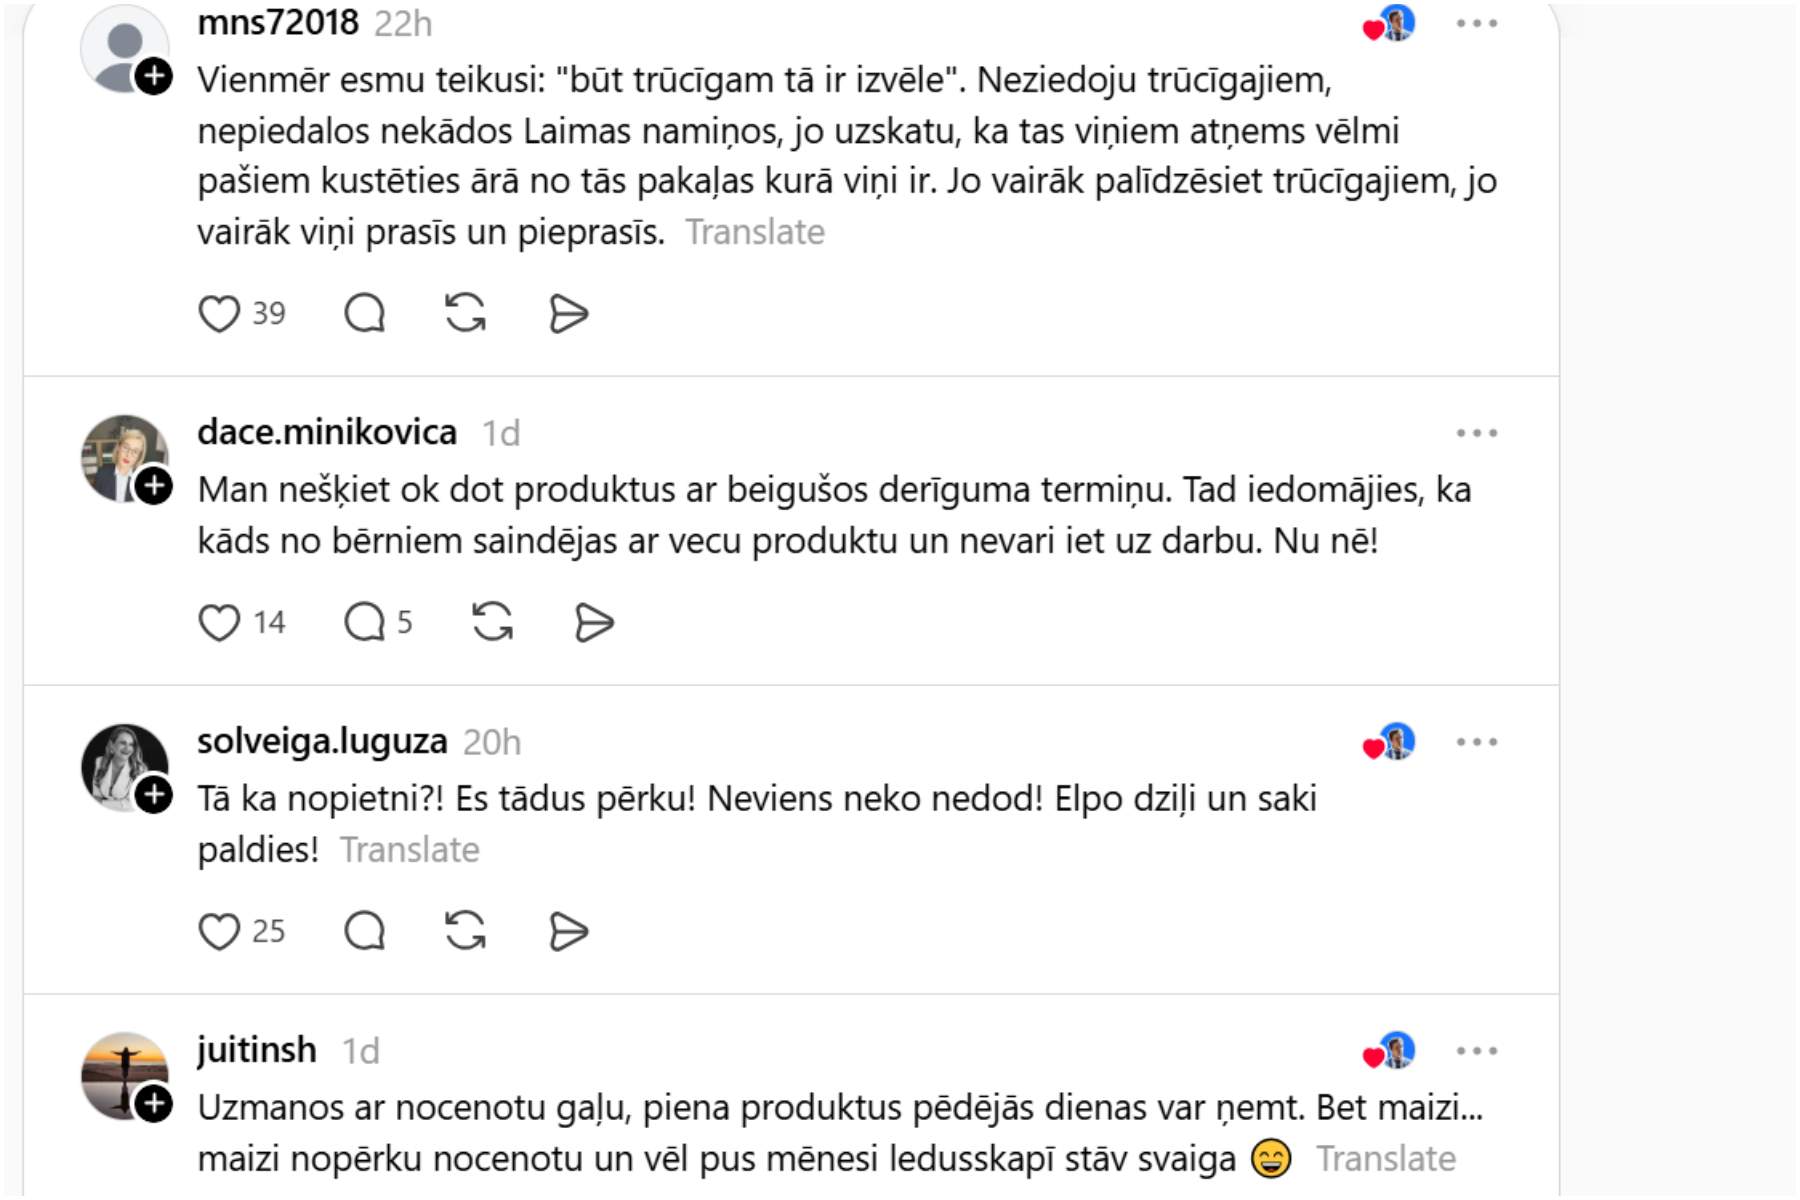Share solveiga.luguza's comment

(569, 932)
